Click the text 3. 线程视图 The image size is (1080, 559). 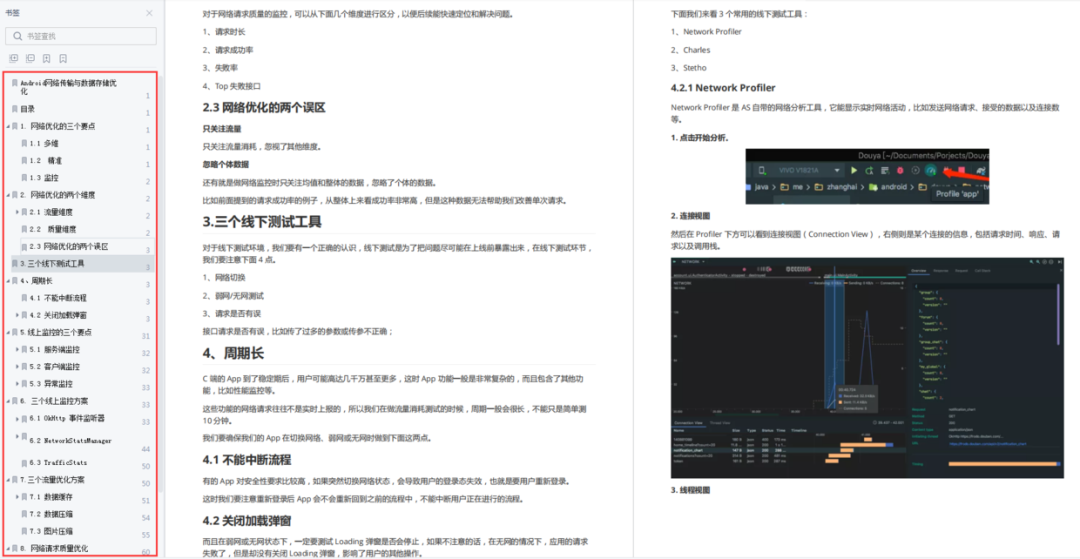click(690, 489)
